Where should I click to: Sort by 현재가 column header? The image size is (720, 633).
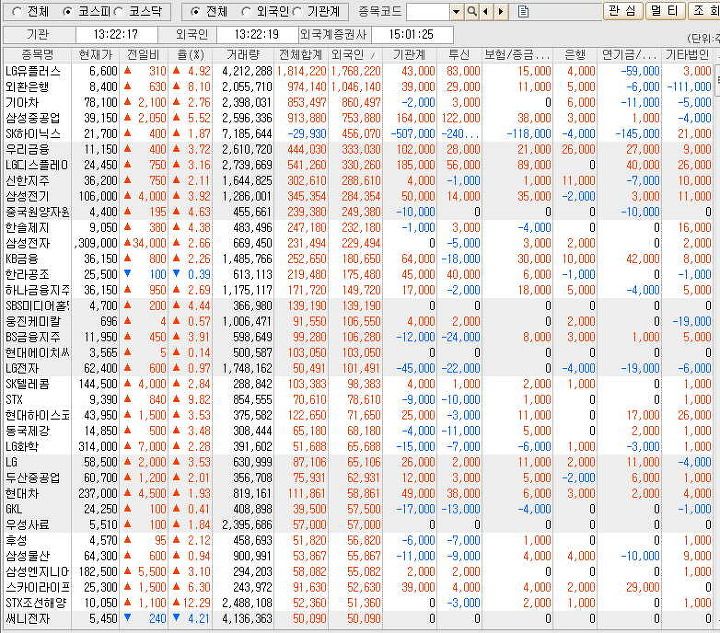point(96,55)
